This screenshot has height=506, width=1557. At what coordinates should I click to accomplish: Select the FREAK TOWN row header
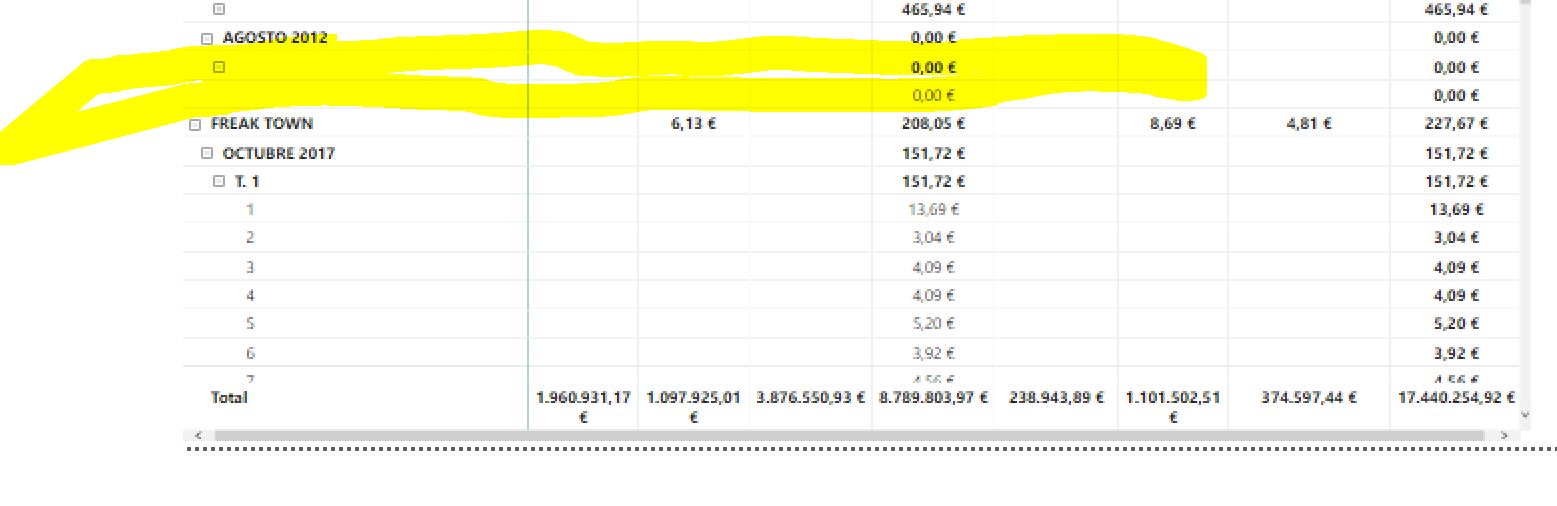click(262, 124)
